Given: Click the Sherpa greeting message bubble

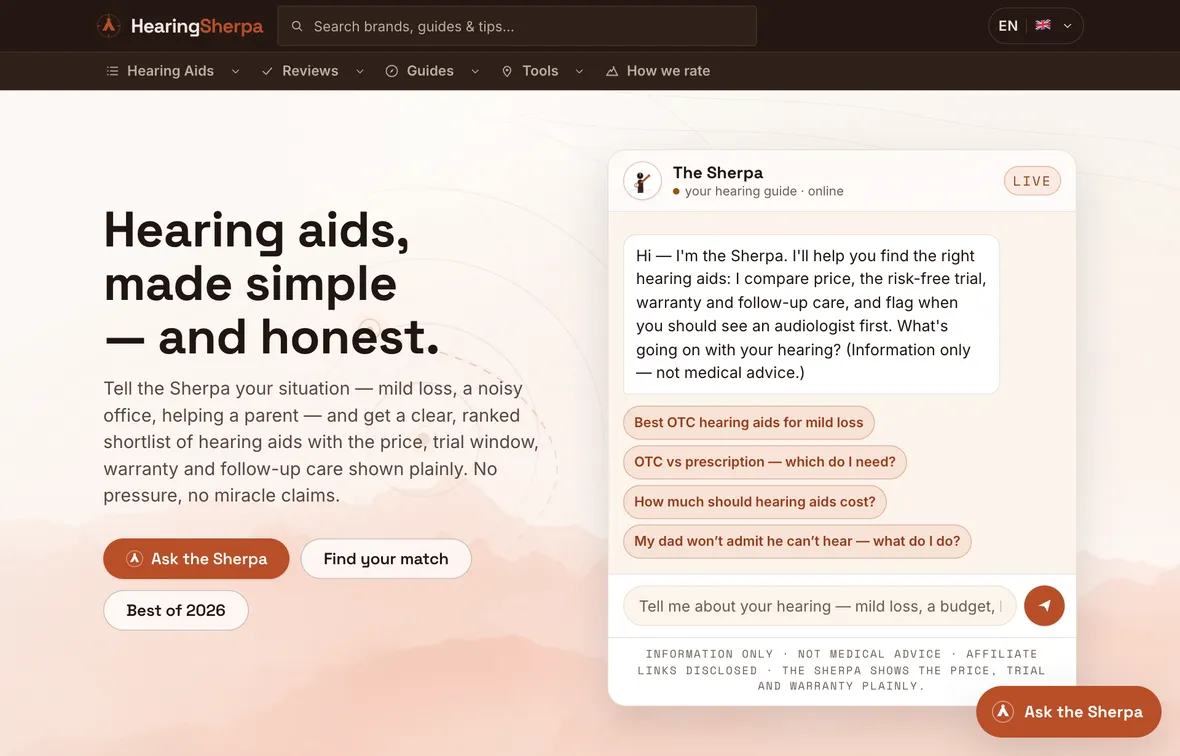Looking at the screenshot, I should pos(811,314).
